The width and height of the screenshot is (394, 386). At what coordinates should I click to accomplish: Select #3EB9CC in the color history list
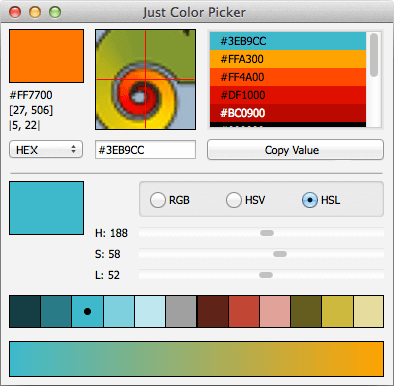coord(288,41)
